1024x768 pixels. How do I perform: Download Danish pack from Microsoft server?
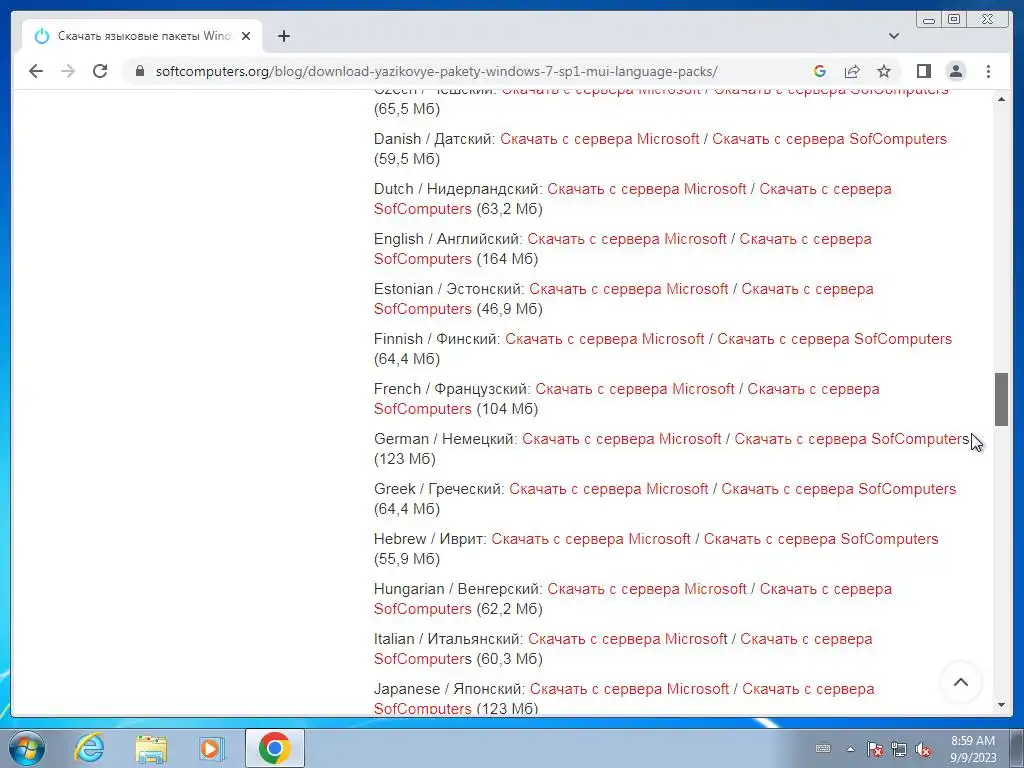coord(600,139)
